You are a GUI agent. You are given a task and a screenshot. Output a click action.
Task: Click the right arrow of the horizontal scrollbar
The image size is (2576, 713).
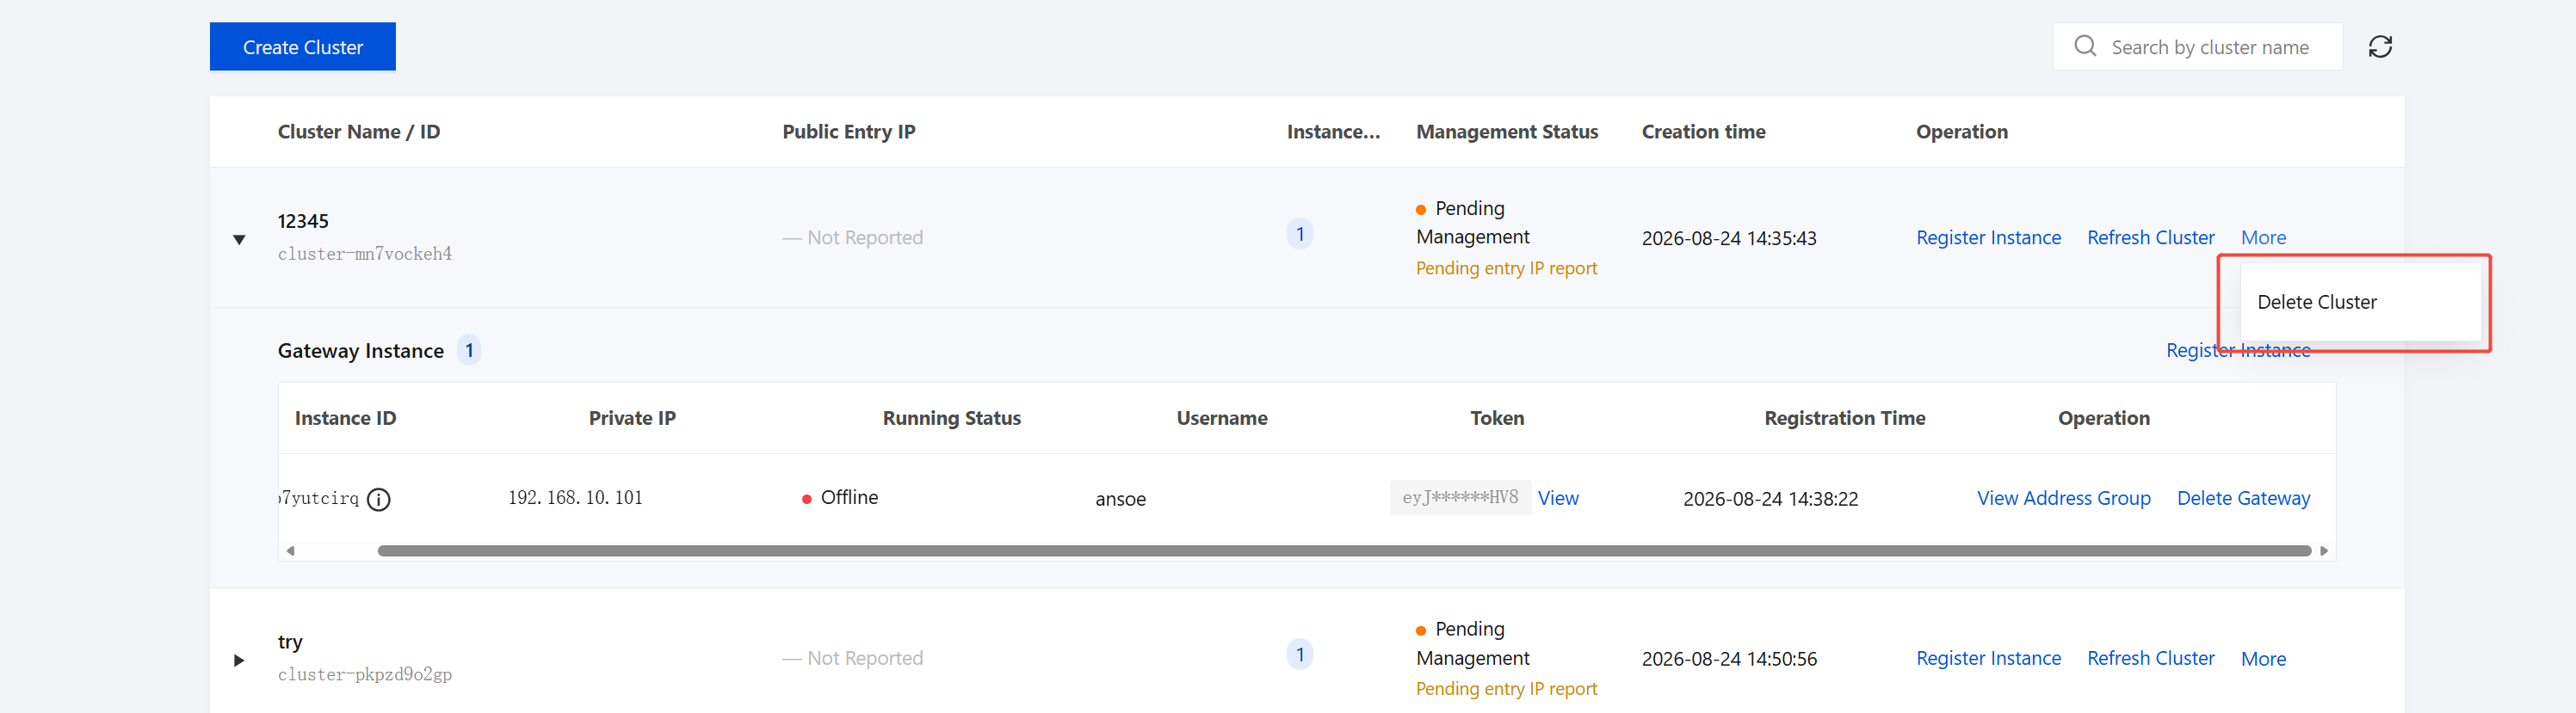(2324, 551)
